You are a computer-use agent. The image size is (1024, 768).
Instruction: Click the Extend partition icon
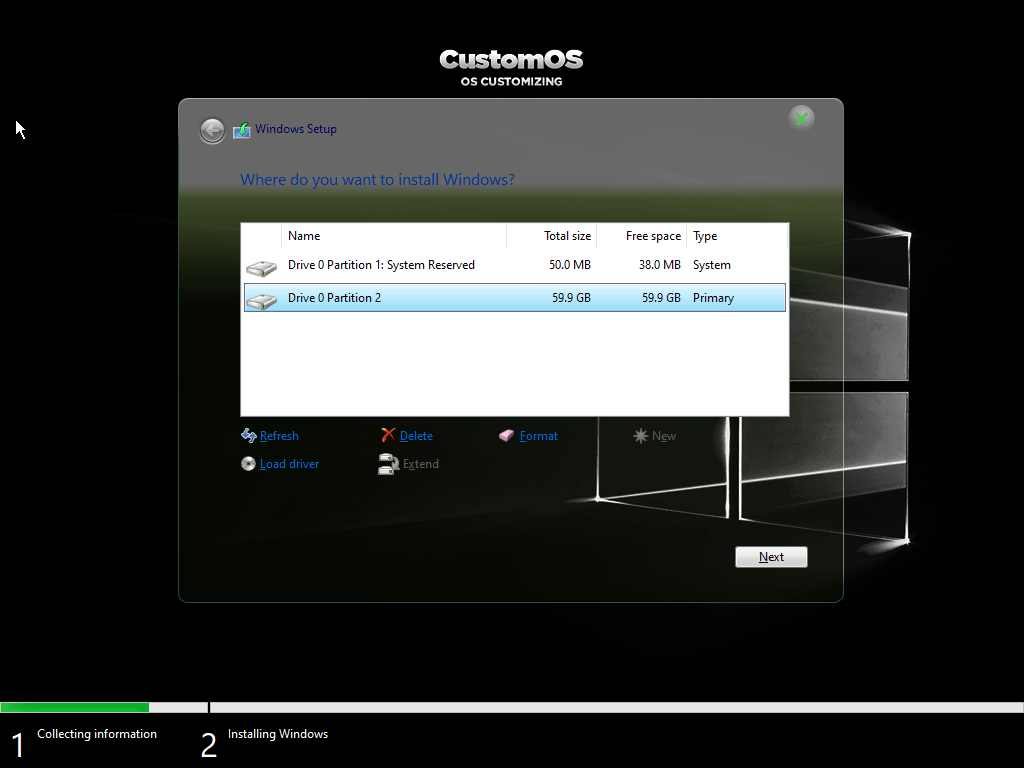pyautogui.click(x=388, y=464)
